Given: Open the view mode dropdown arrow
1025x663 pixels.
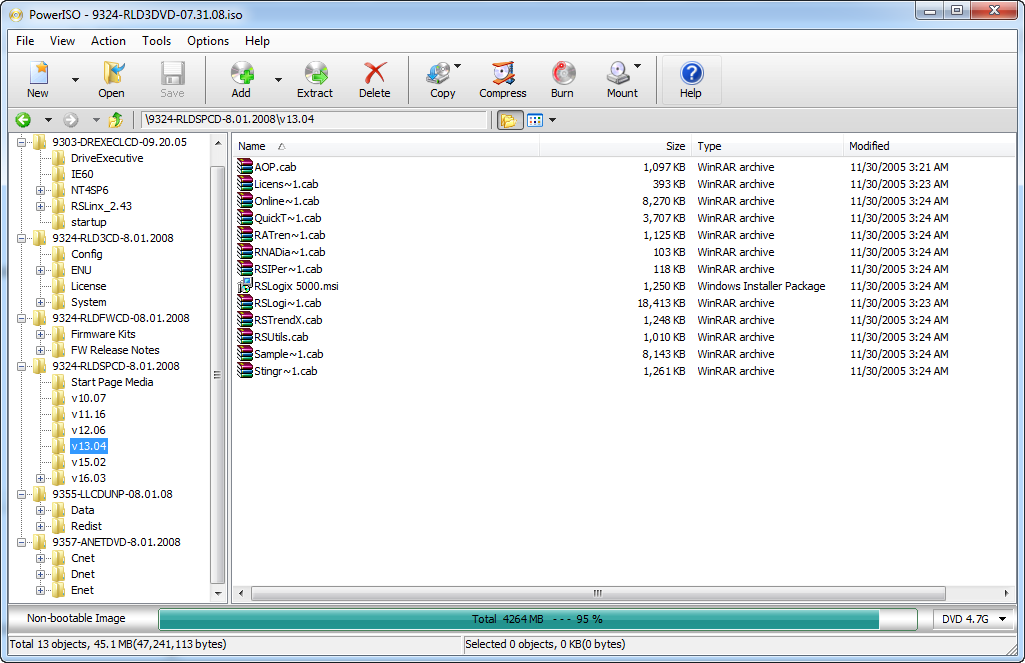Looking at the screenshot, I should [552, 120].
